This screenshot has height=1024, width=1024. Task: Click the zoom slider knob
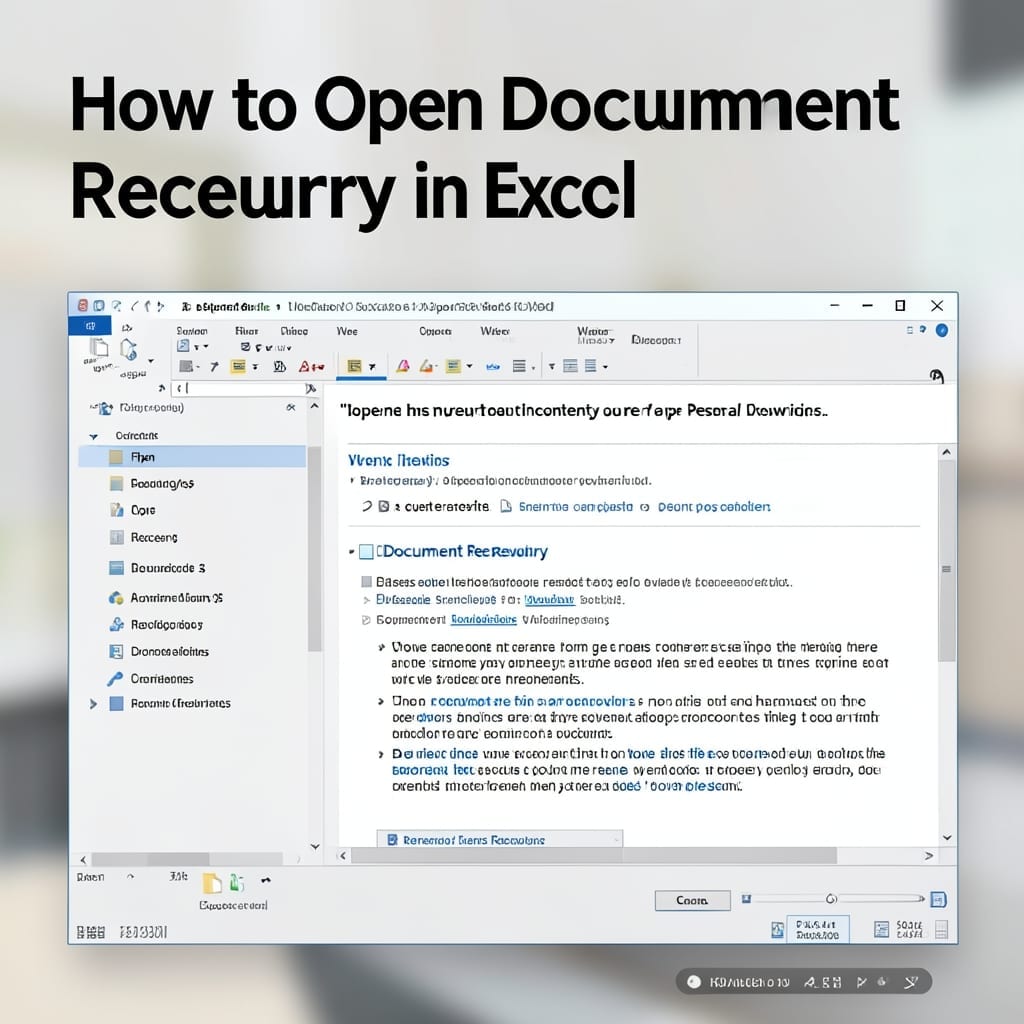[831, 899]
